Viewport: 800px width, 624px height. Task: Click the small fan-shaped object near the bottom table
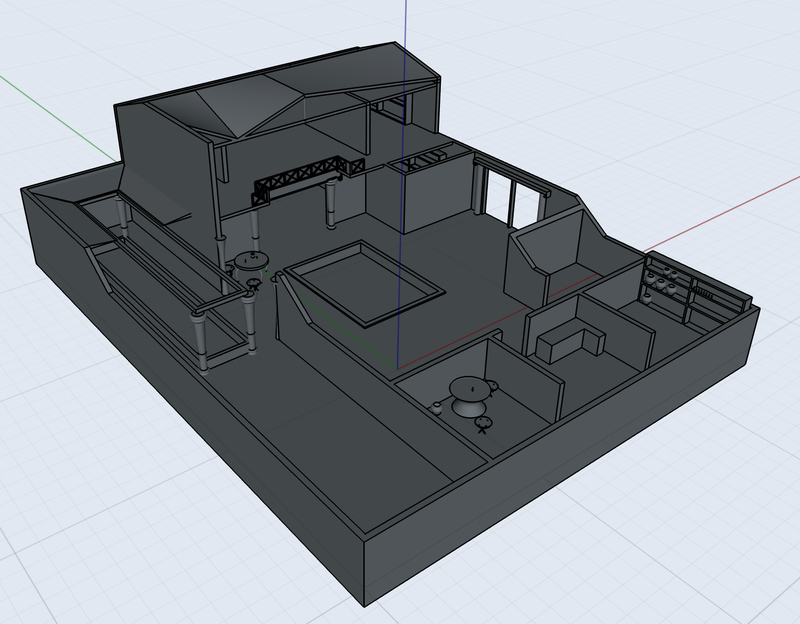pyautogui.click(x=485, y=425)
